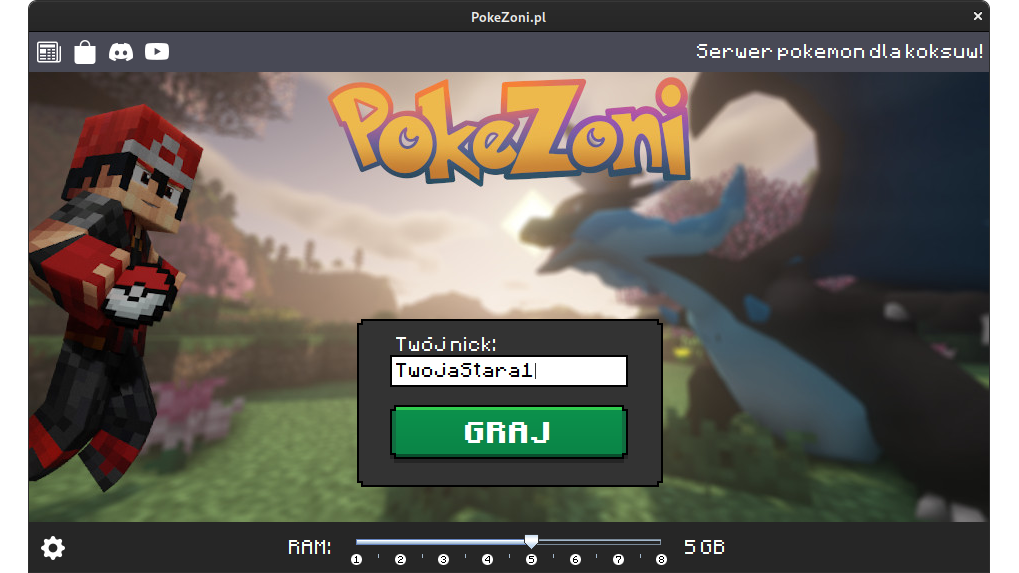Click the 'RAM:' label
This screenshot has height=573, width=1019.
pos(310,547)
